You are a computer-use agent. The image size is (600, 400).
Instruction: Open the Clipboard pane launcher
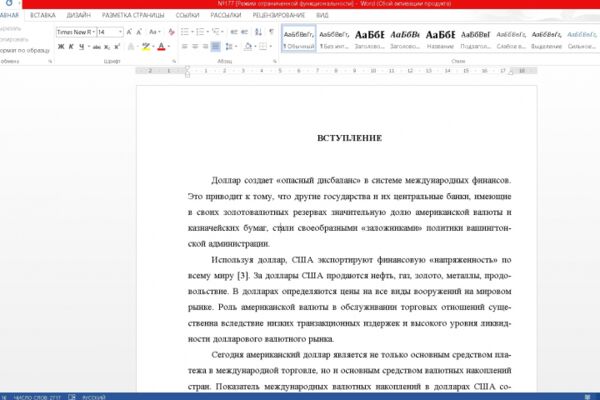coord(50,61)
